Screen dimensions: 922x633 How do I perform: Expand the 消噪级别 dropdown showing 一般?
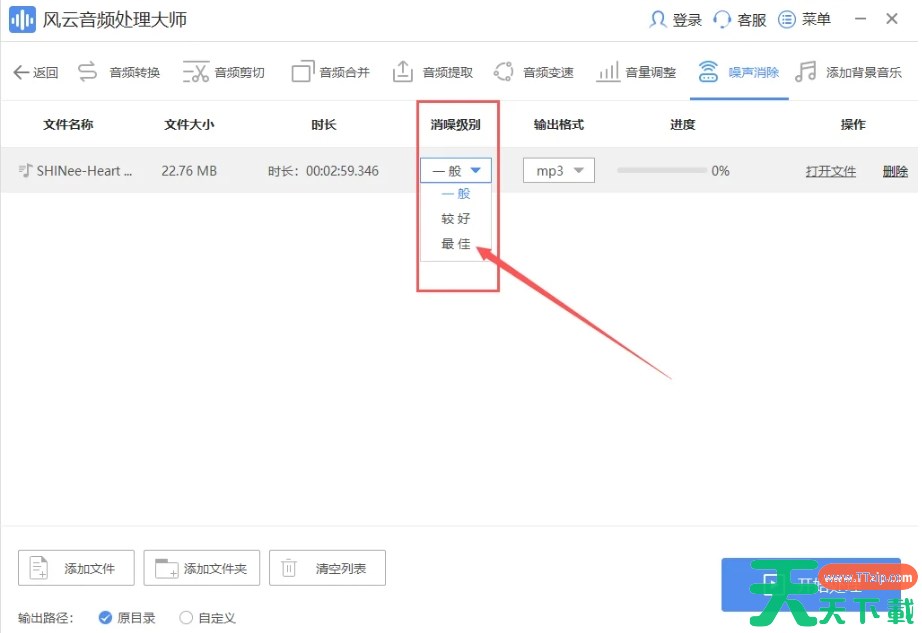pyautogui.click(x=456, y=171)
